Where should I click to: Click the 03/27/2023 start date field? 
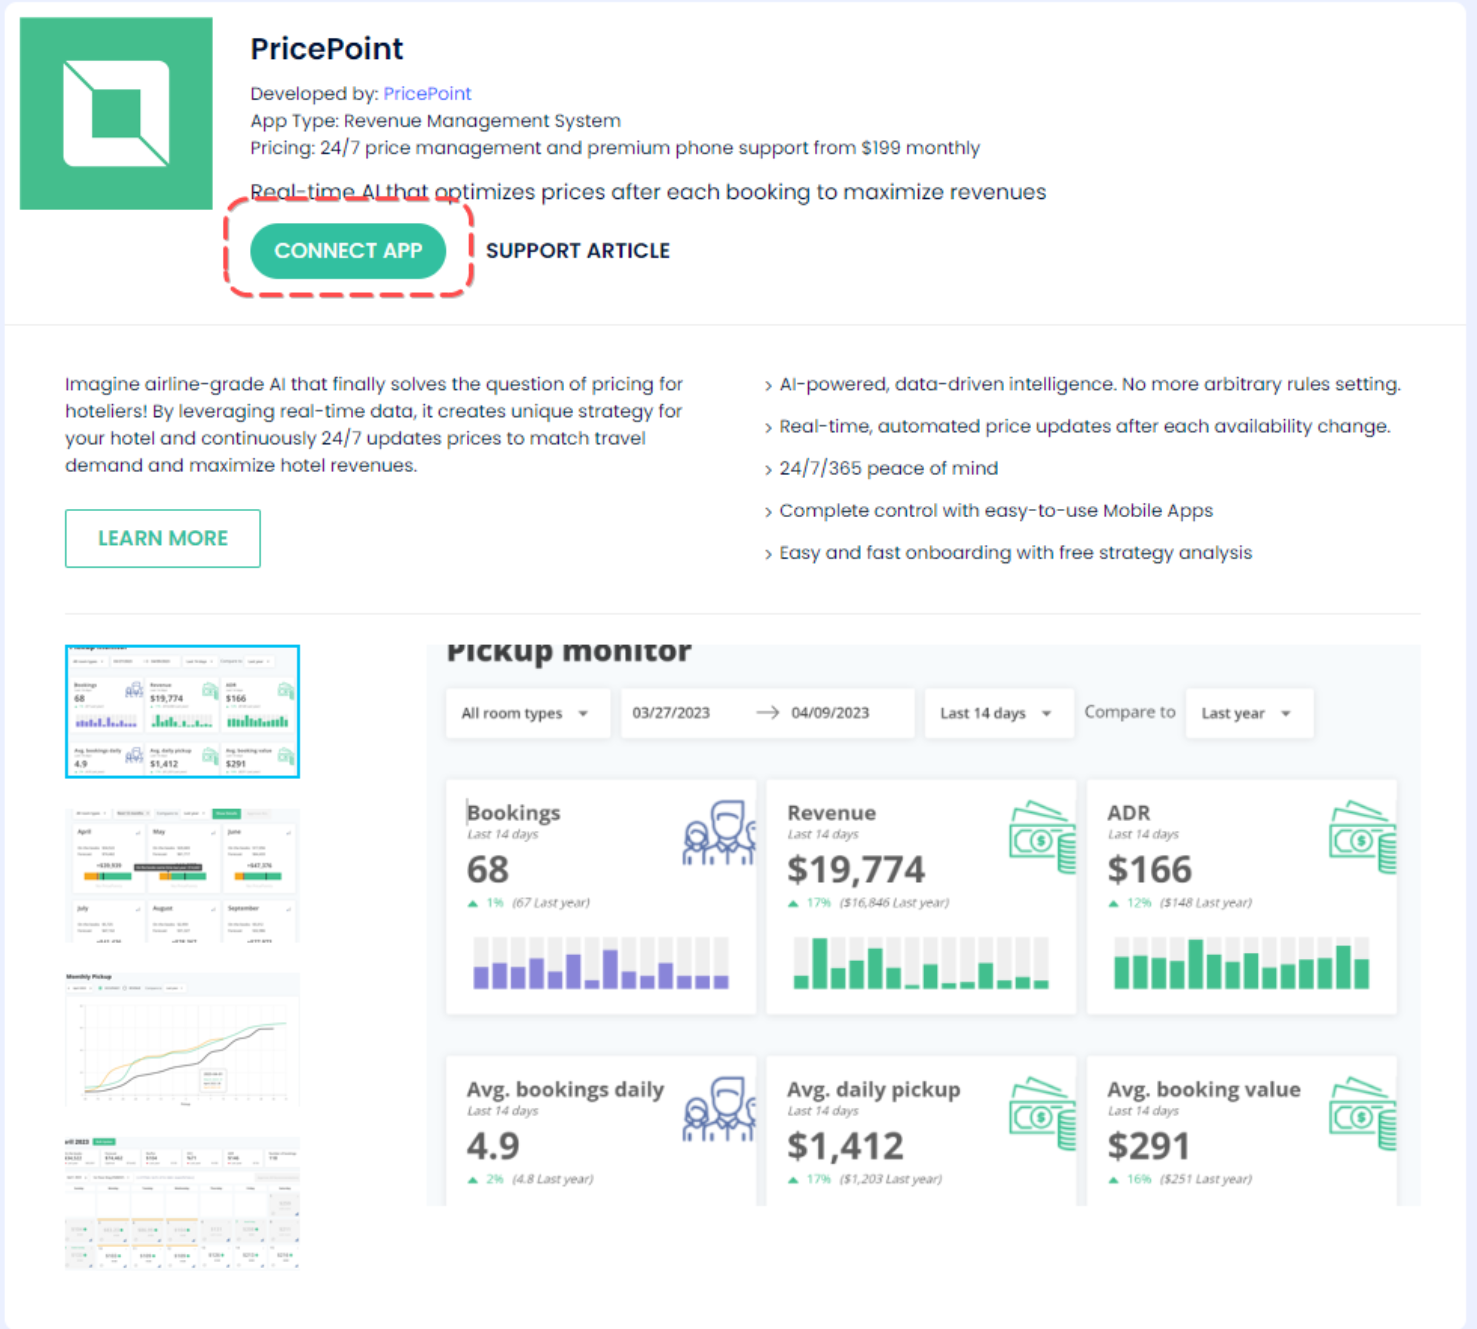(671, 713)
